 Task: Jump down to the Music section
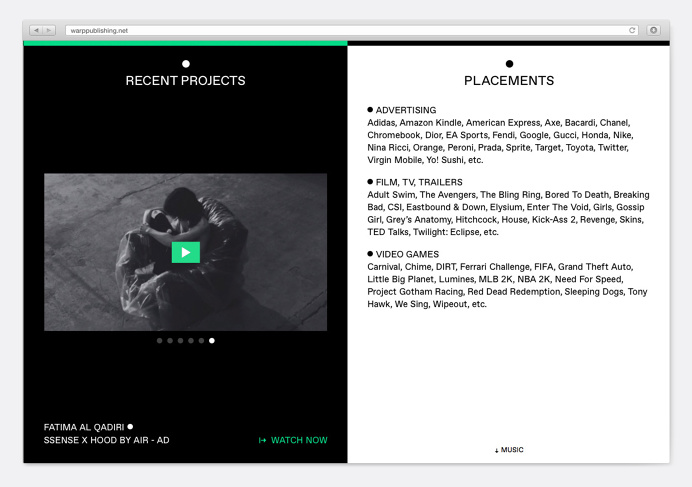coord(509,450)
